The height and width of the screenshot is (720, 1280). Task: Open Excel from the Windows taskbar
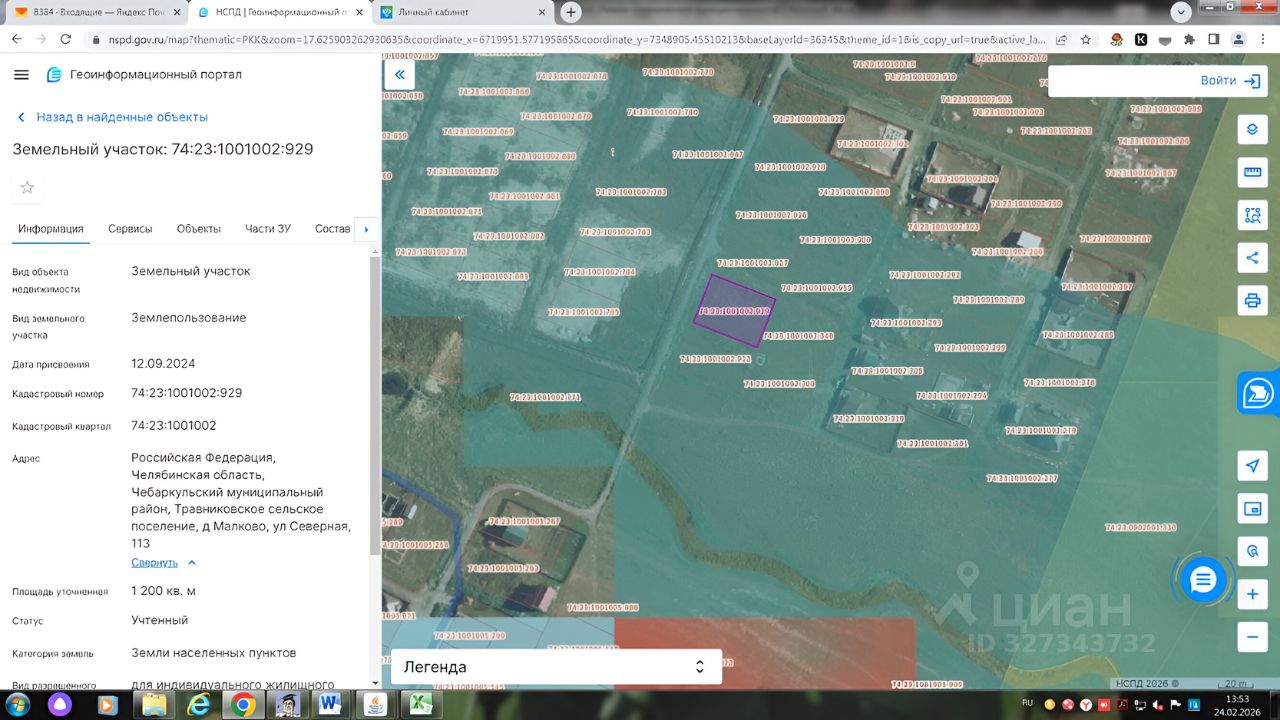point(421,704)
